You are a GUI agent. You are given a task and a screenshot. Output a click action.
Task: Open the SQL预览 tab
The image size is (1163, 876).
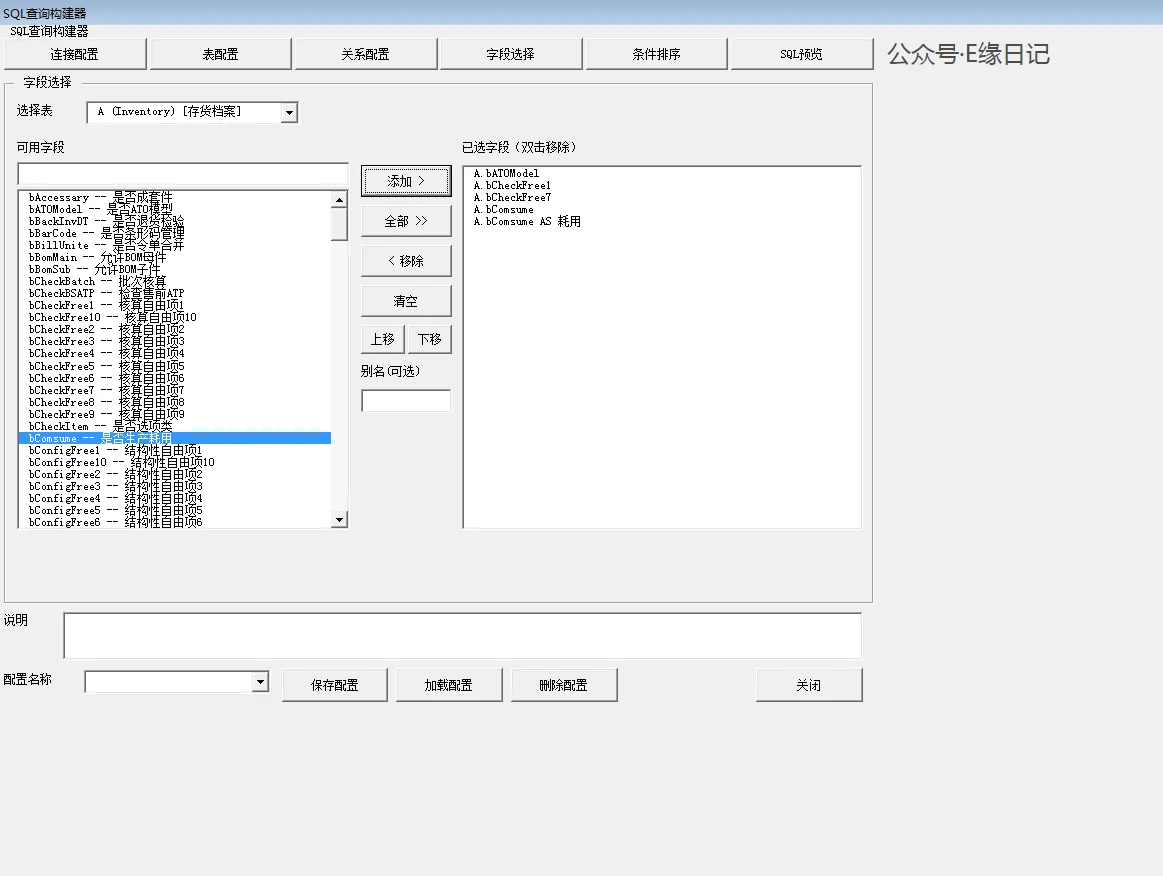(802, 54)
